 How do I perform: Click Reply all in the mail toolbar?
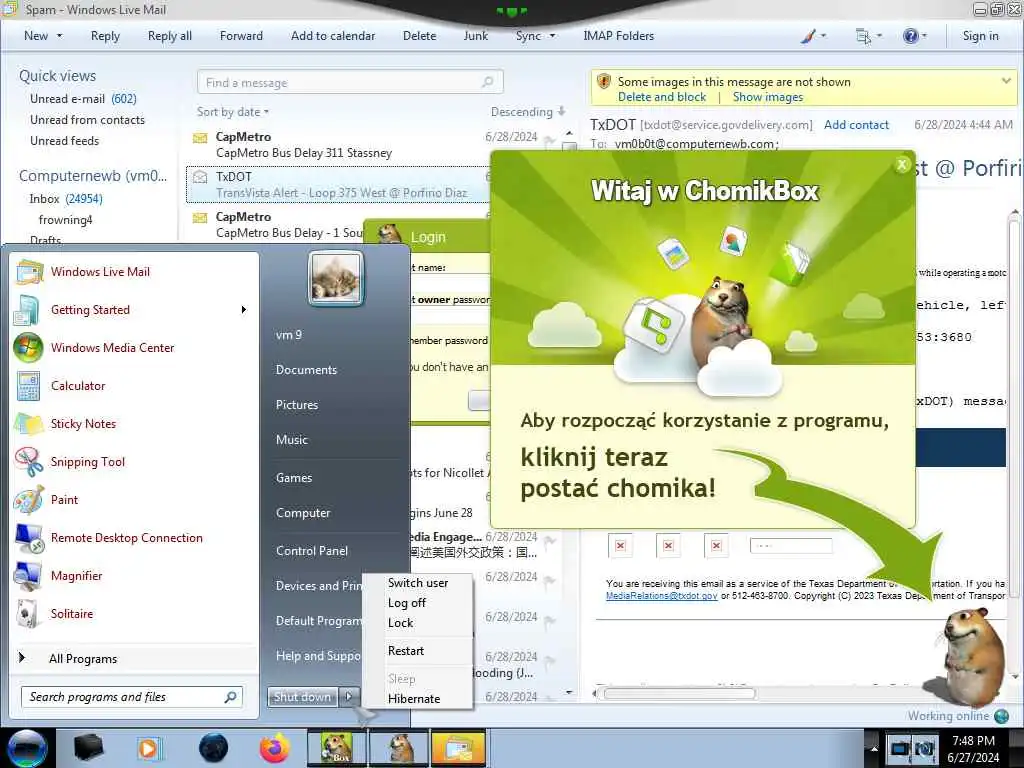170,36
